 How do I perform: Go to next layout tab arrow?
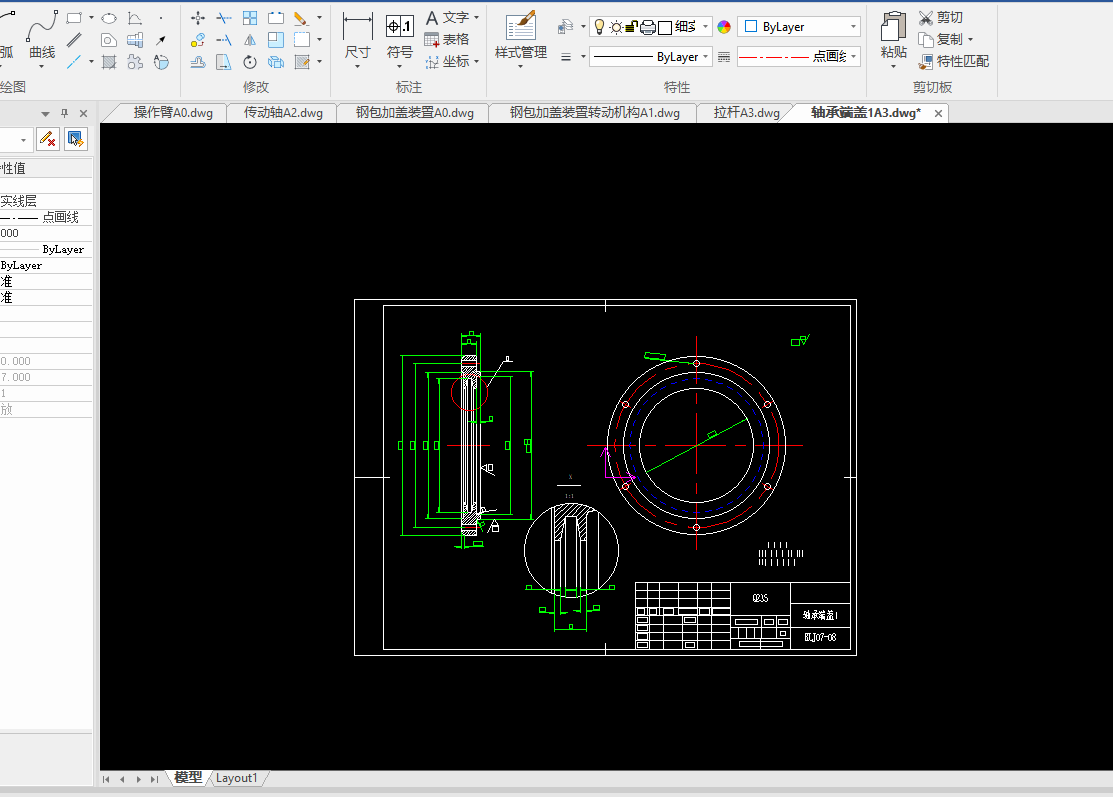click(138, 779)
